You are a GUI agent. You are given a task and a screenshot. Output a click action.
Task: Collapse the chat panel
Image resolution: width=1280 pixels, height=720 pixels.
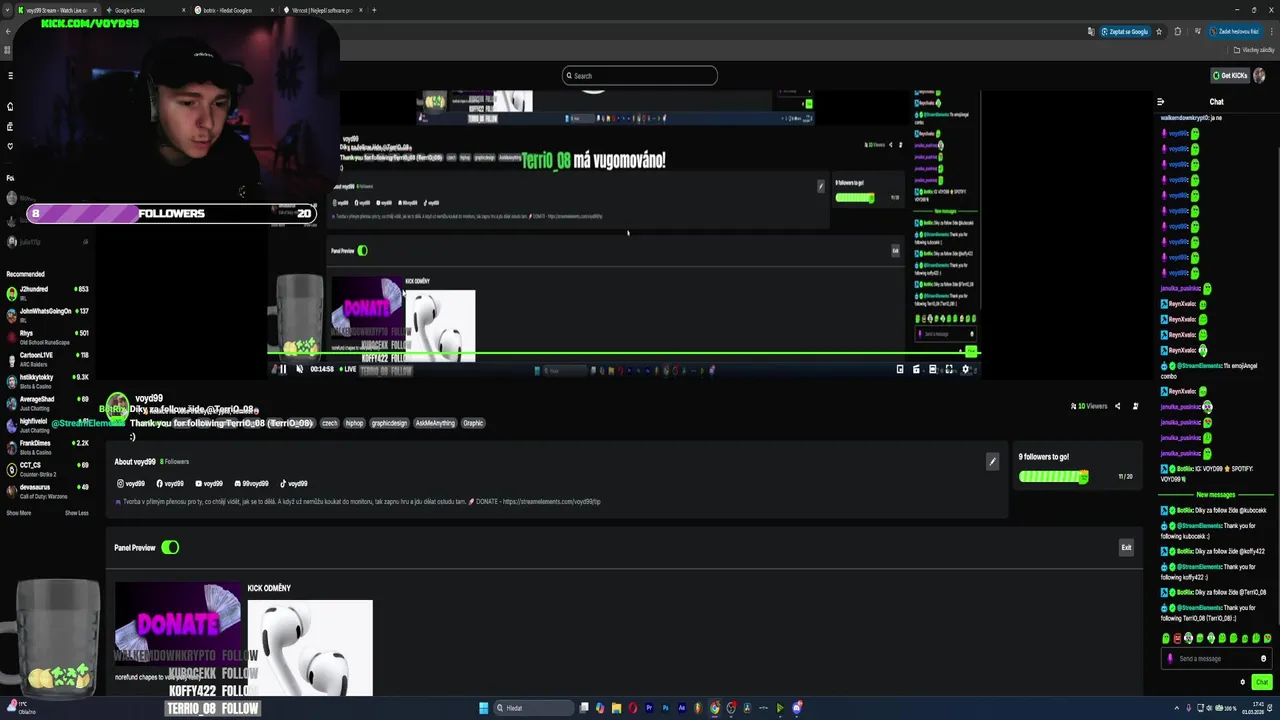1161,101
